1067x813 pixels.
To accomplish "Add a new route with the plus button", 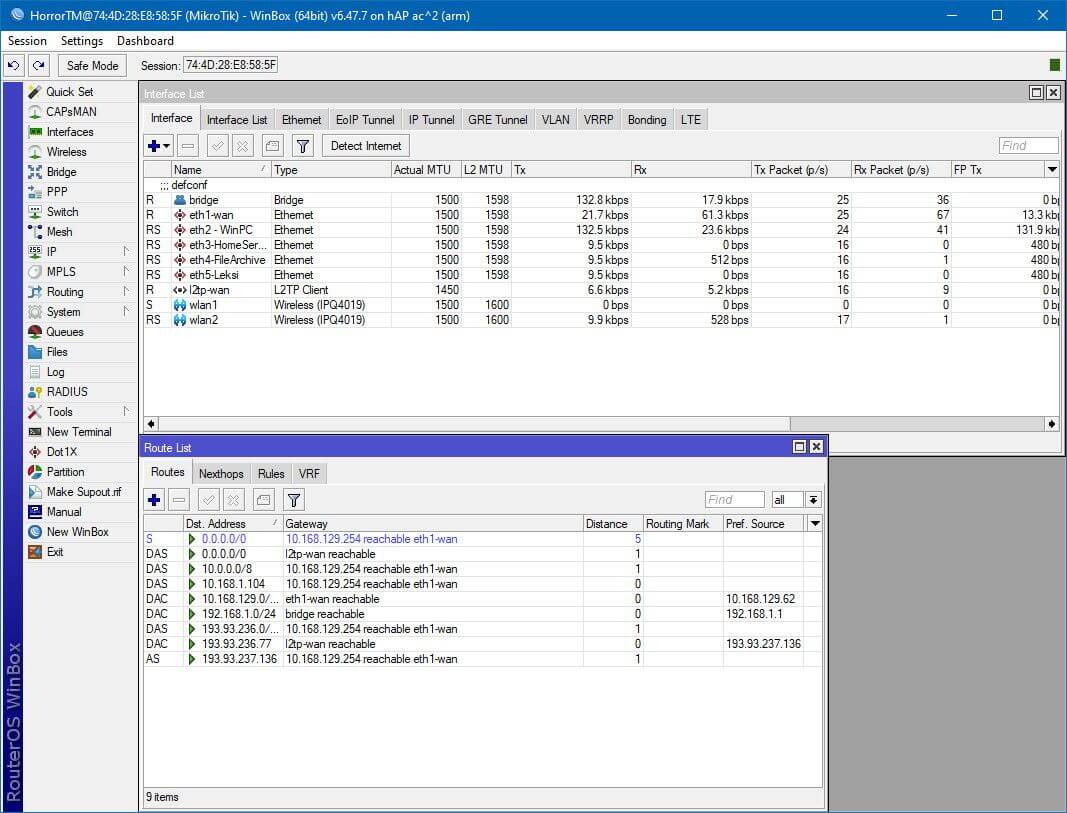I will [154, 501].
